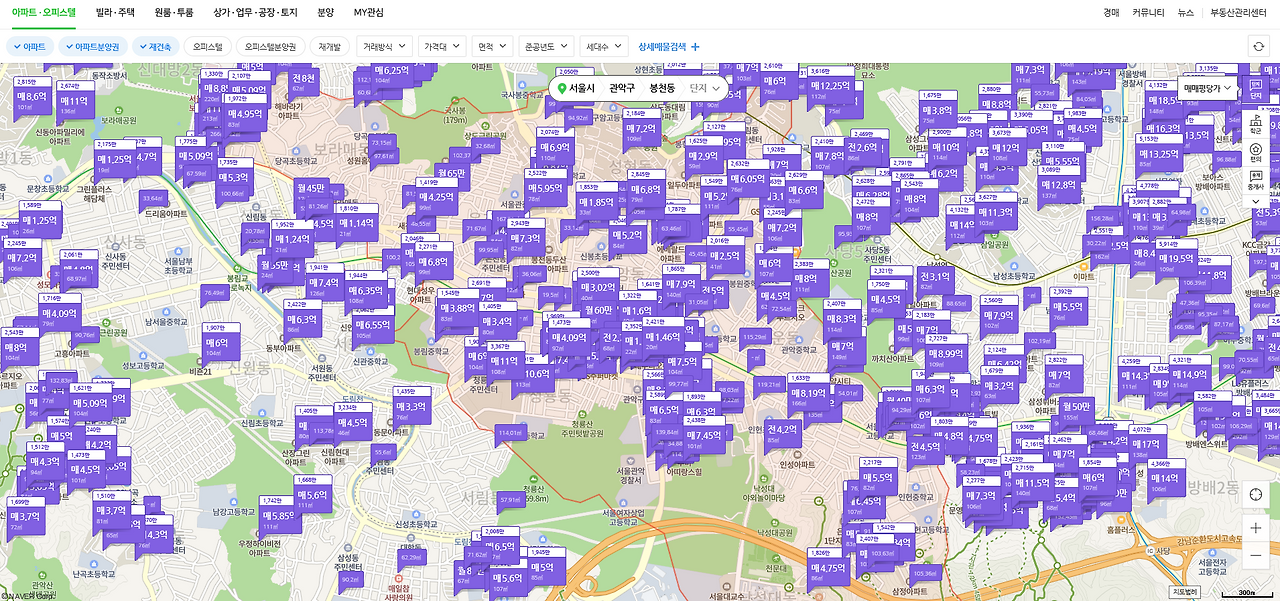Select the 매 8.19억 listing marker
The image size is (1280, 601).
pos(807,395)
